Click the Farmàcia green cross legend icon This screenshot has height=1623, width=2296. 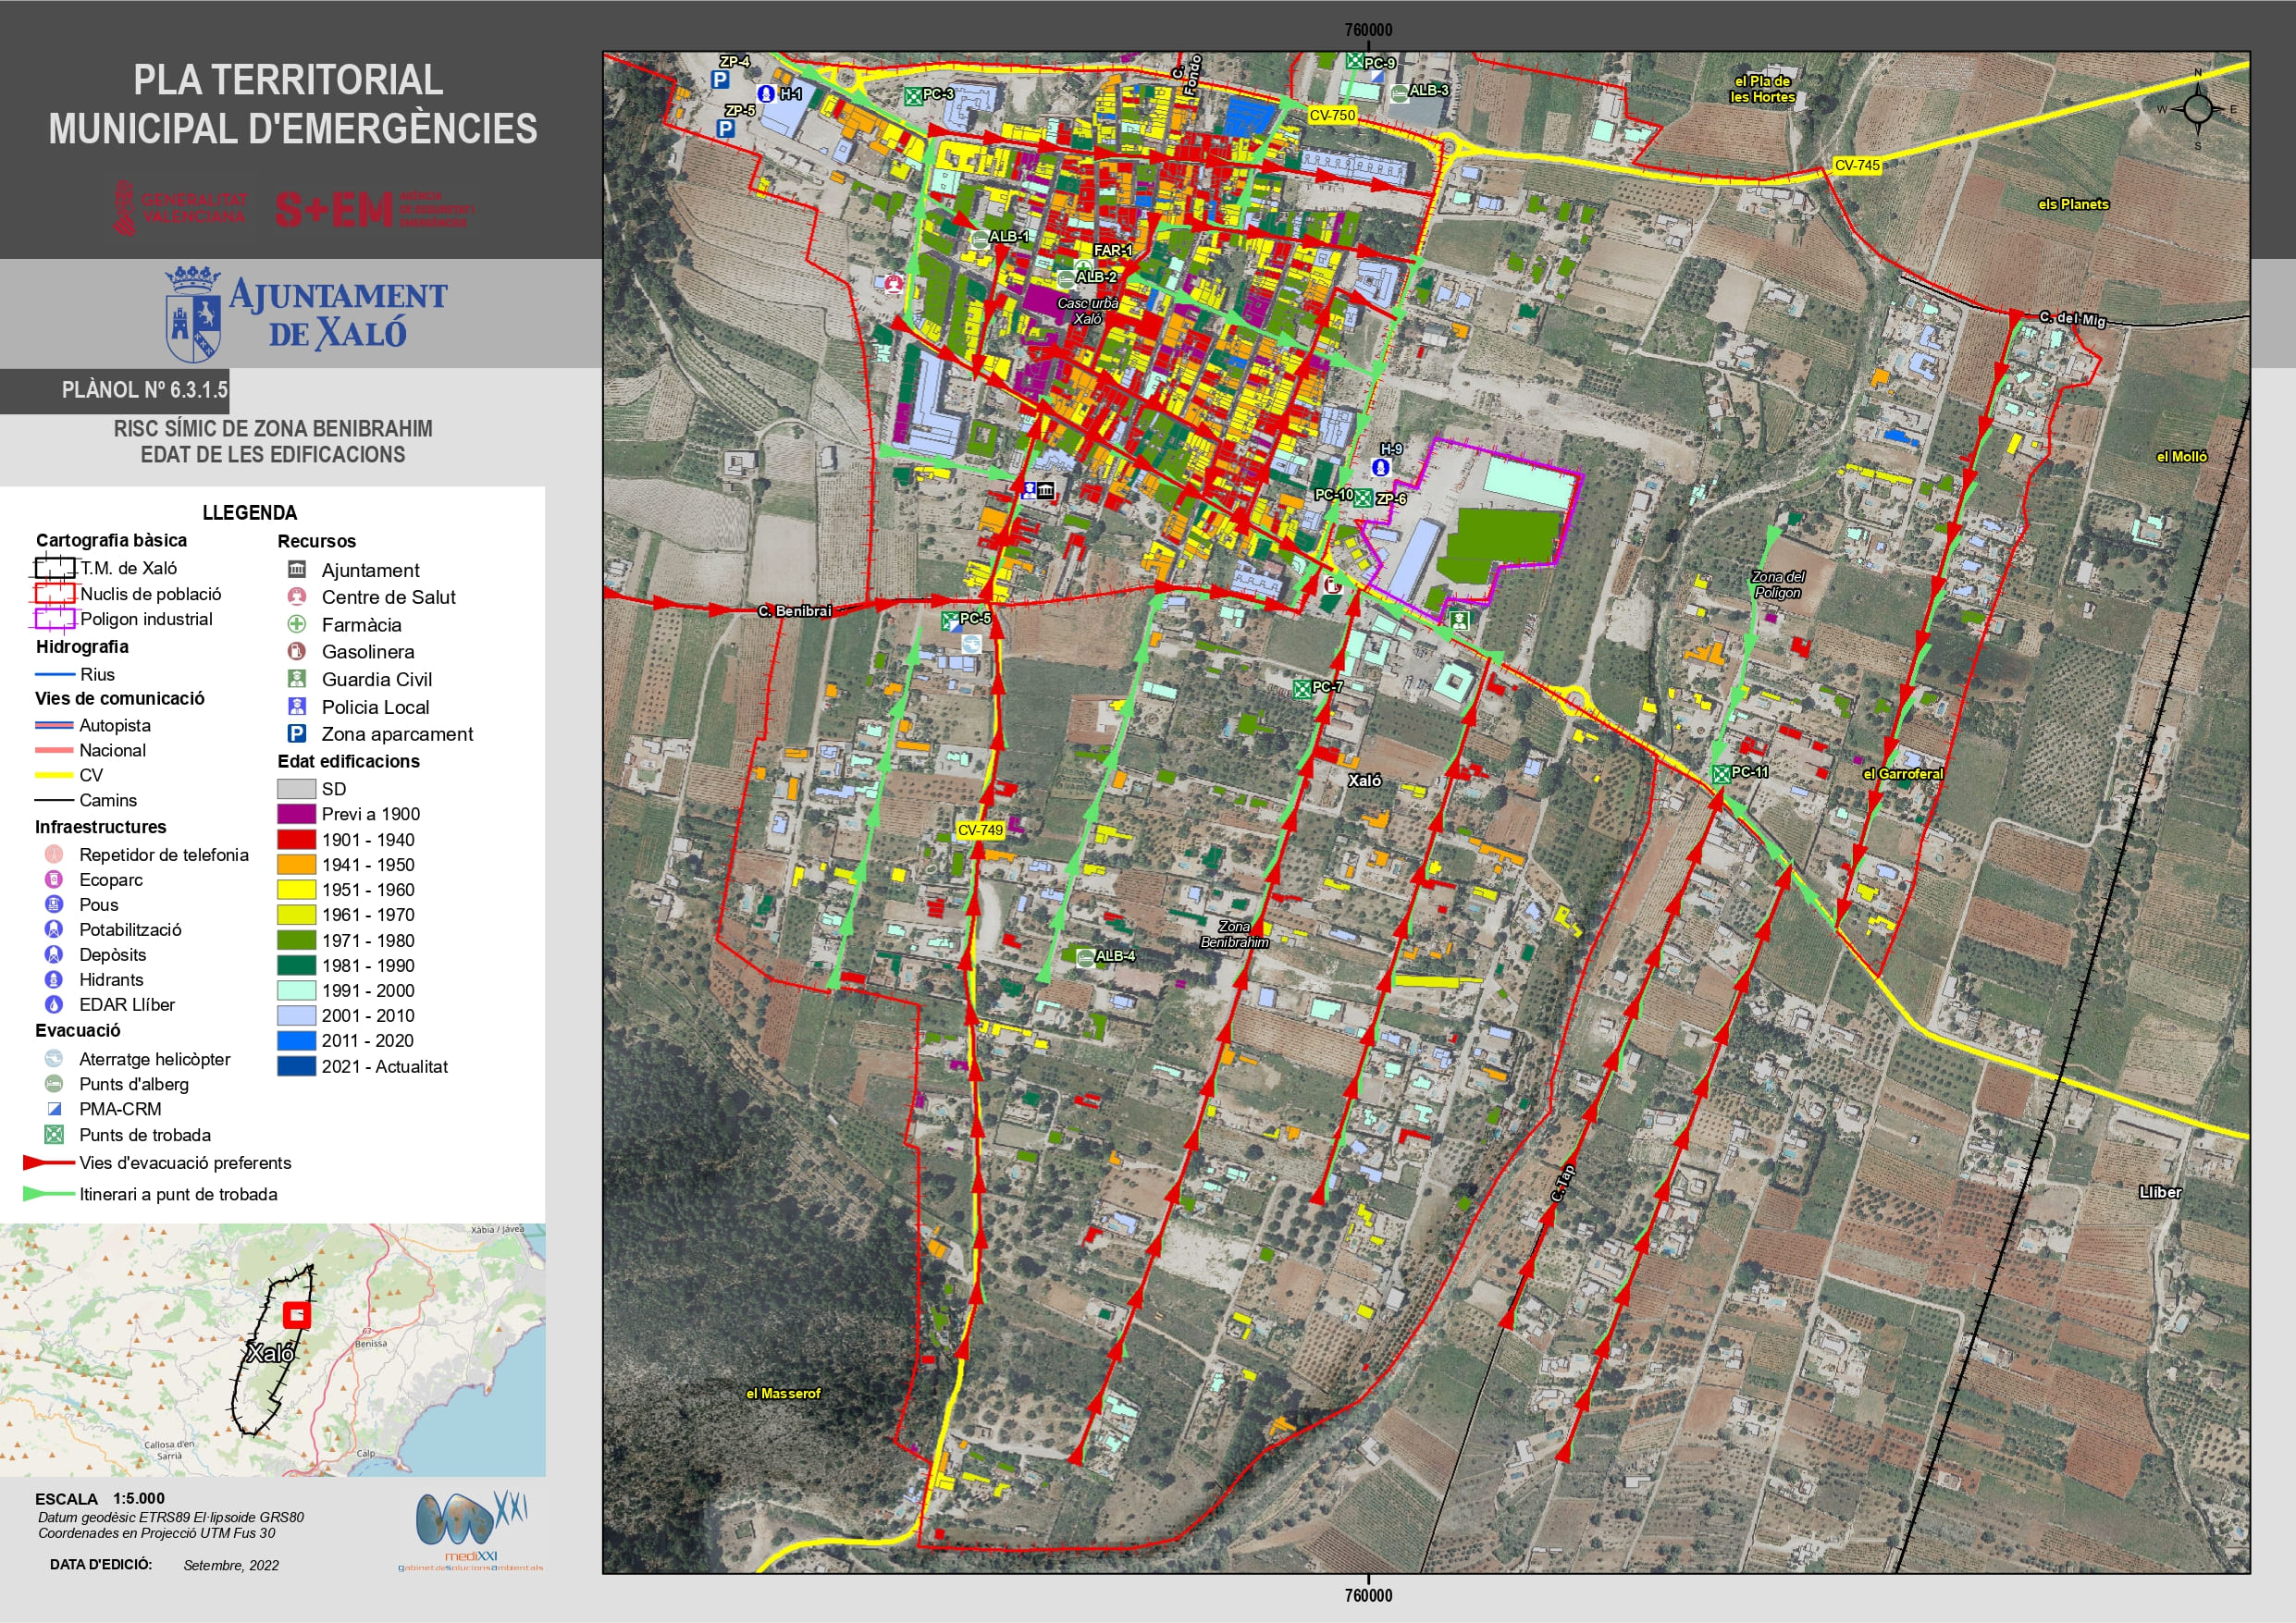(297, 624)
